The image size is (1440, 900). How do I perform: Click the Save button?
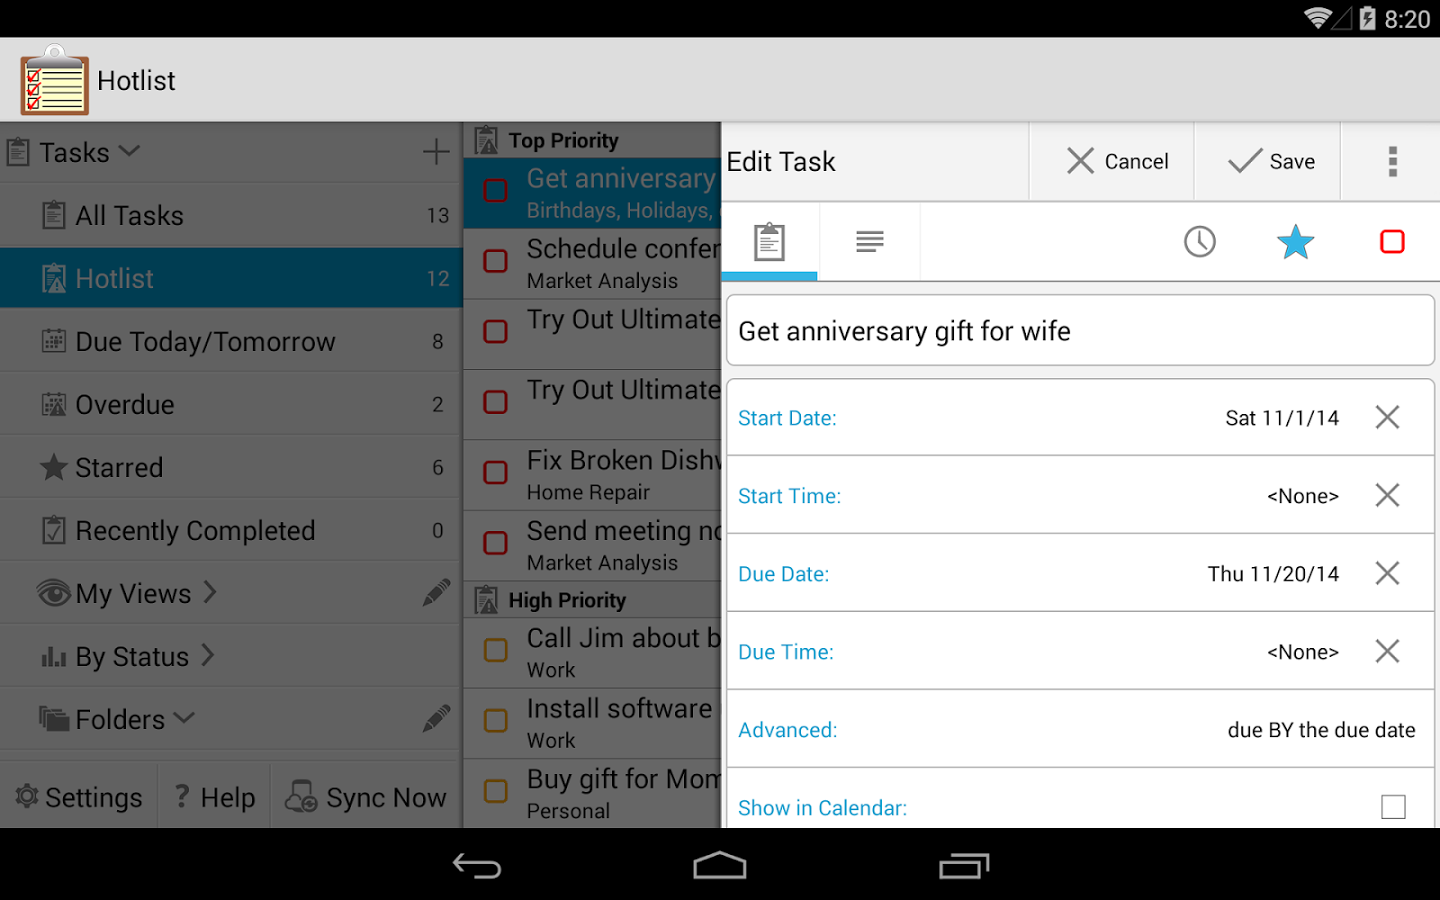pyautogui.click(x=1270, y=161)
